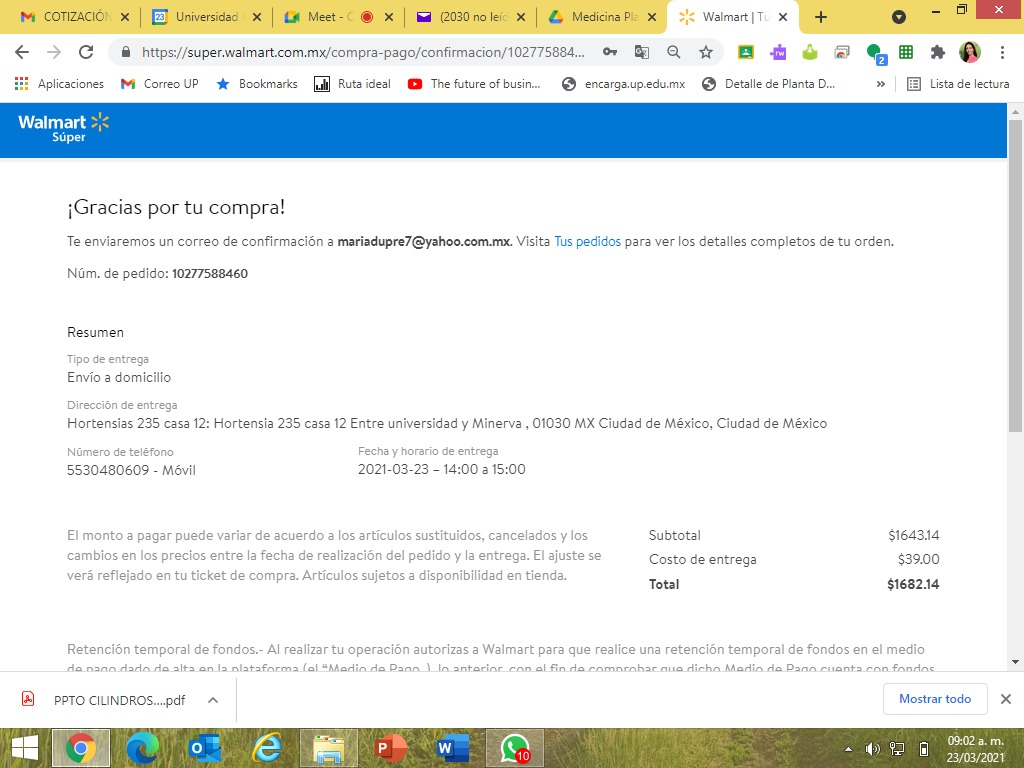
Task: Show hidden system tray icons
Action: click(848, 749)
